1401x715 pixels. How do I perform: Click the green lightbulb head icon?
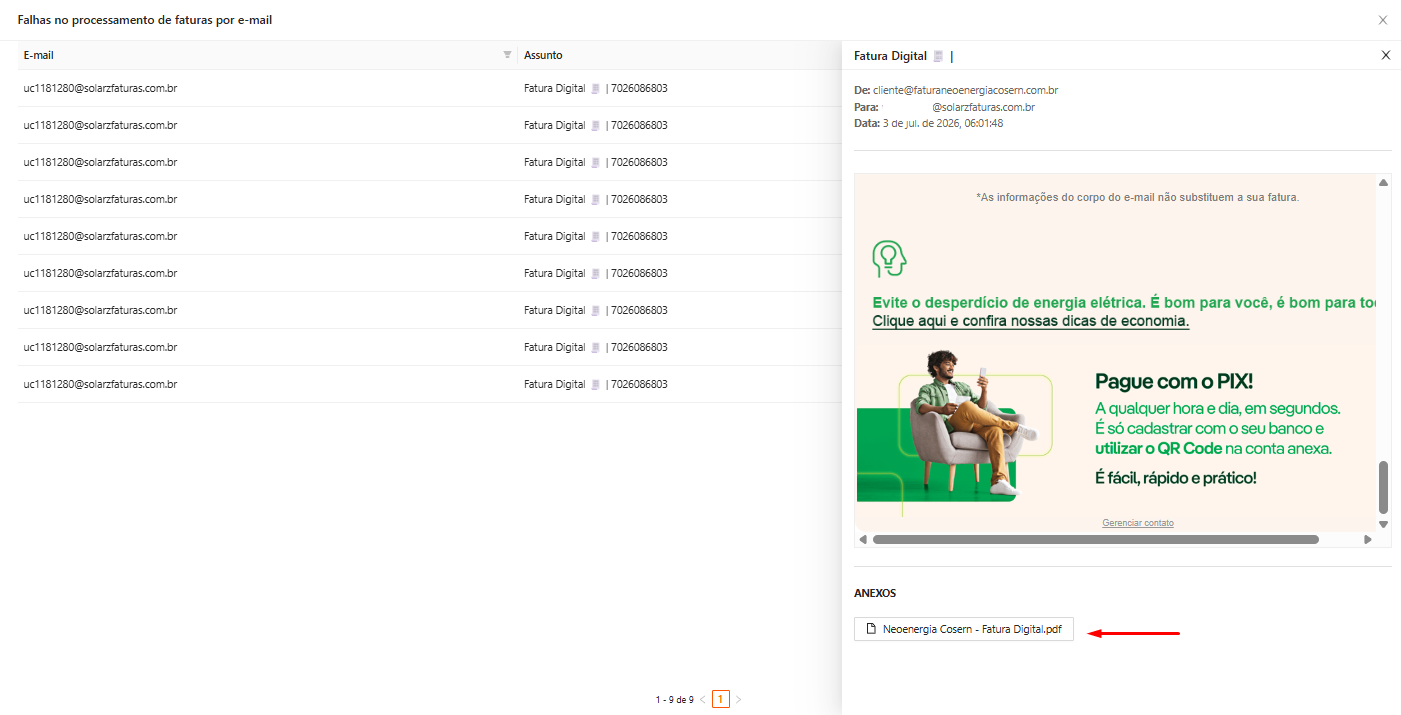[889, 259]
